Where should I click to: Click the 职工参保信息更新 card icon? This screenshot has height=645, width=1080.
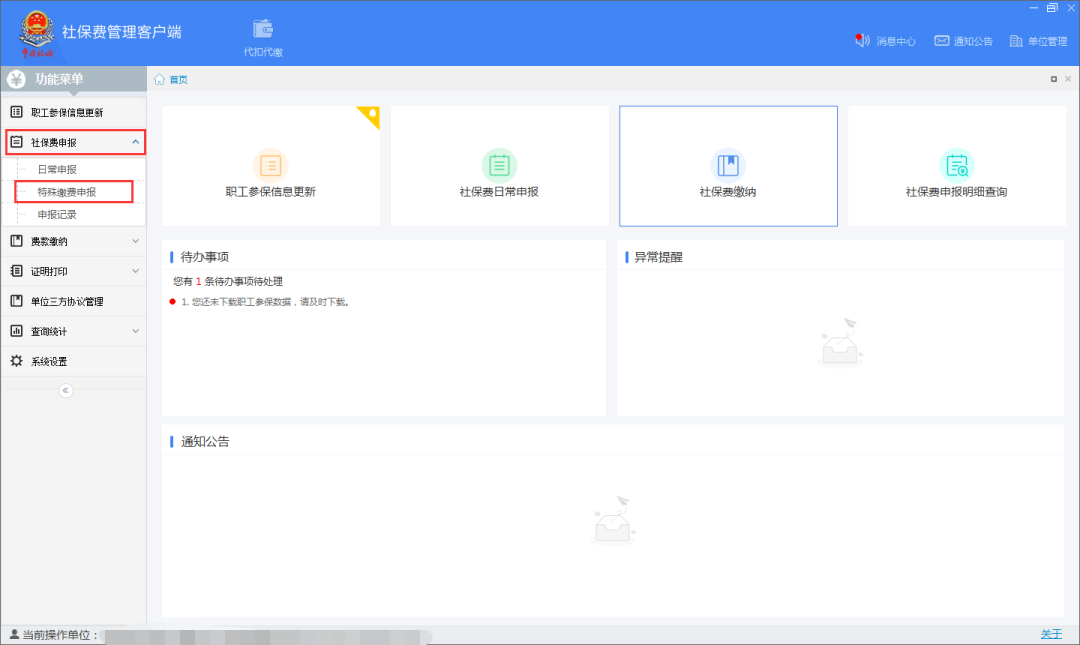pyautogui.click(x=270, y=165)
